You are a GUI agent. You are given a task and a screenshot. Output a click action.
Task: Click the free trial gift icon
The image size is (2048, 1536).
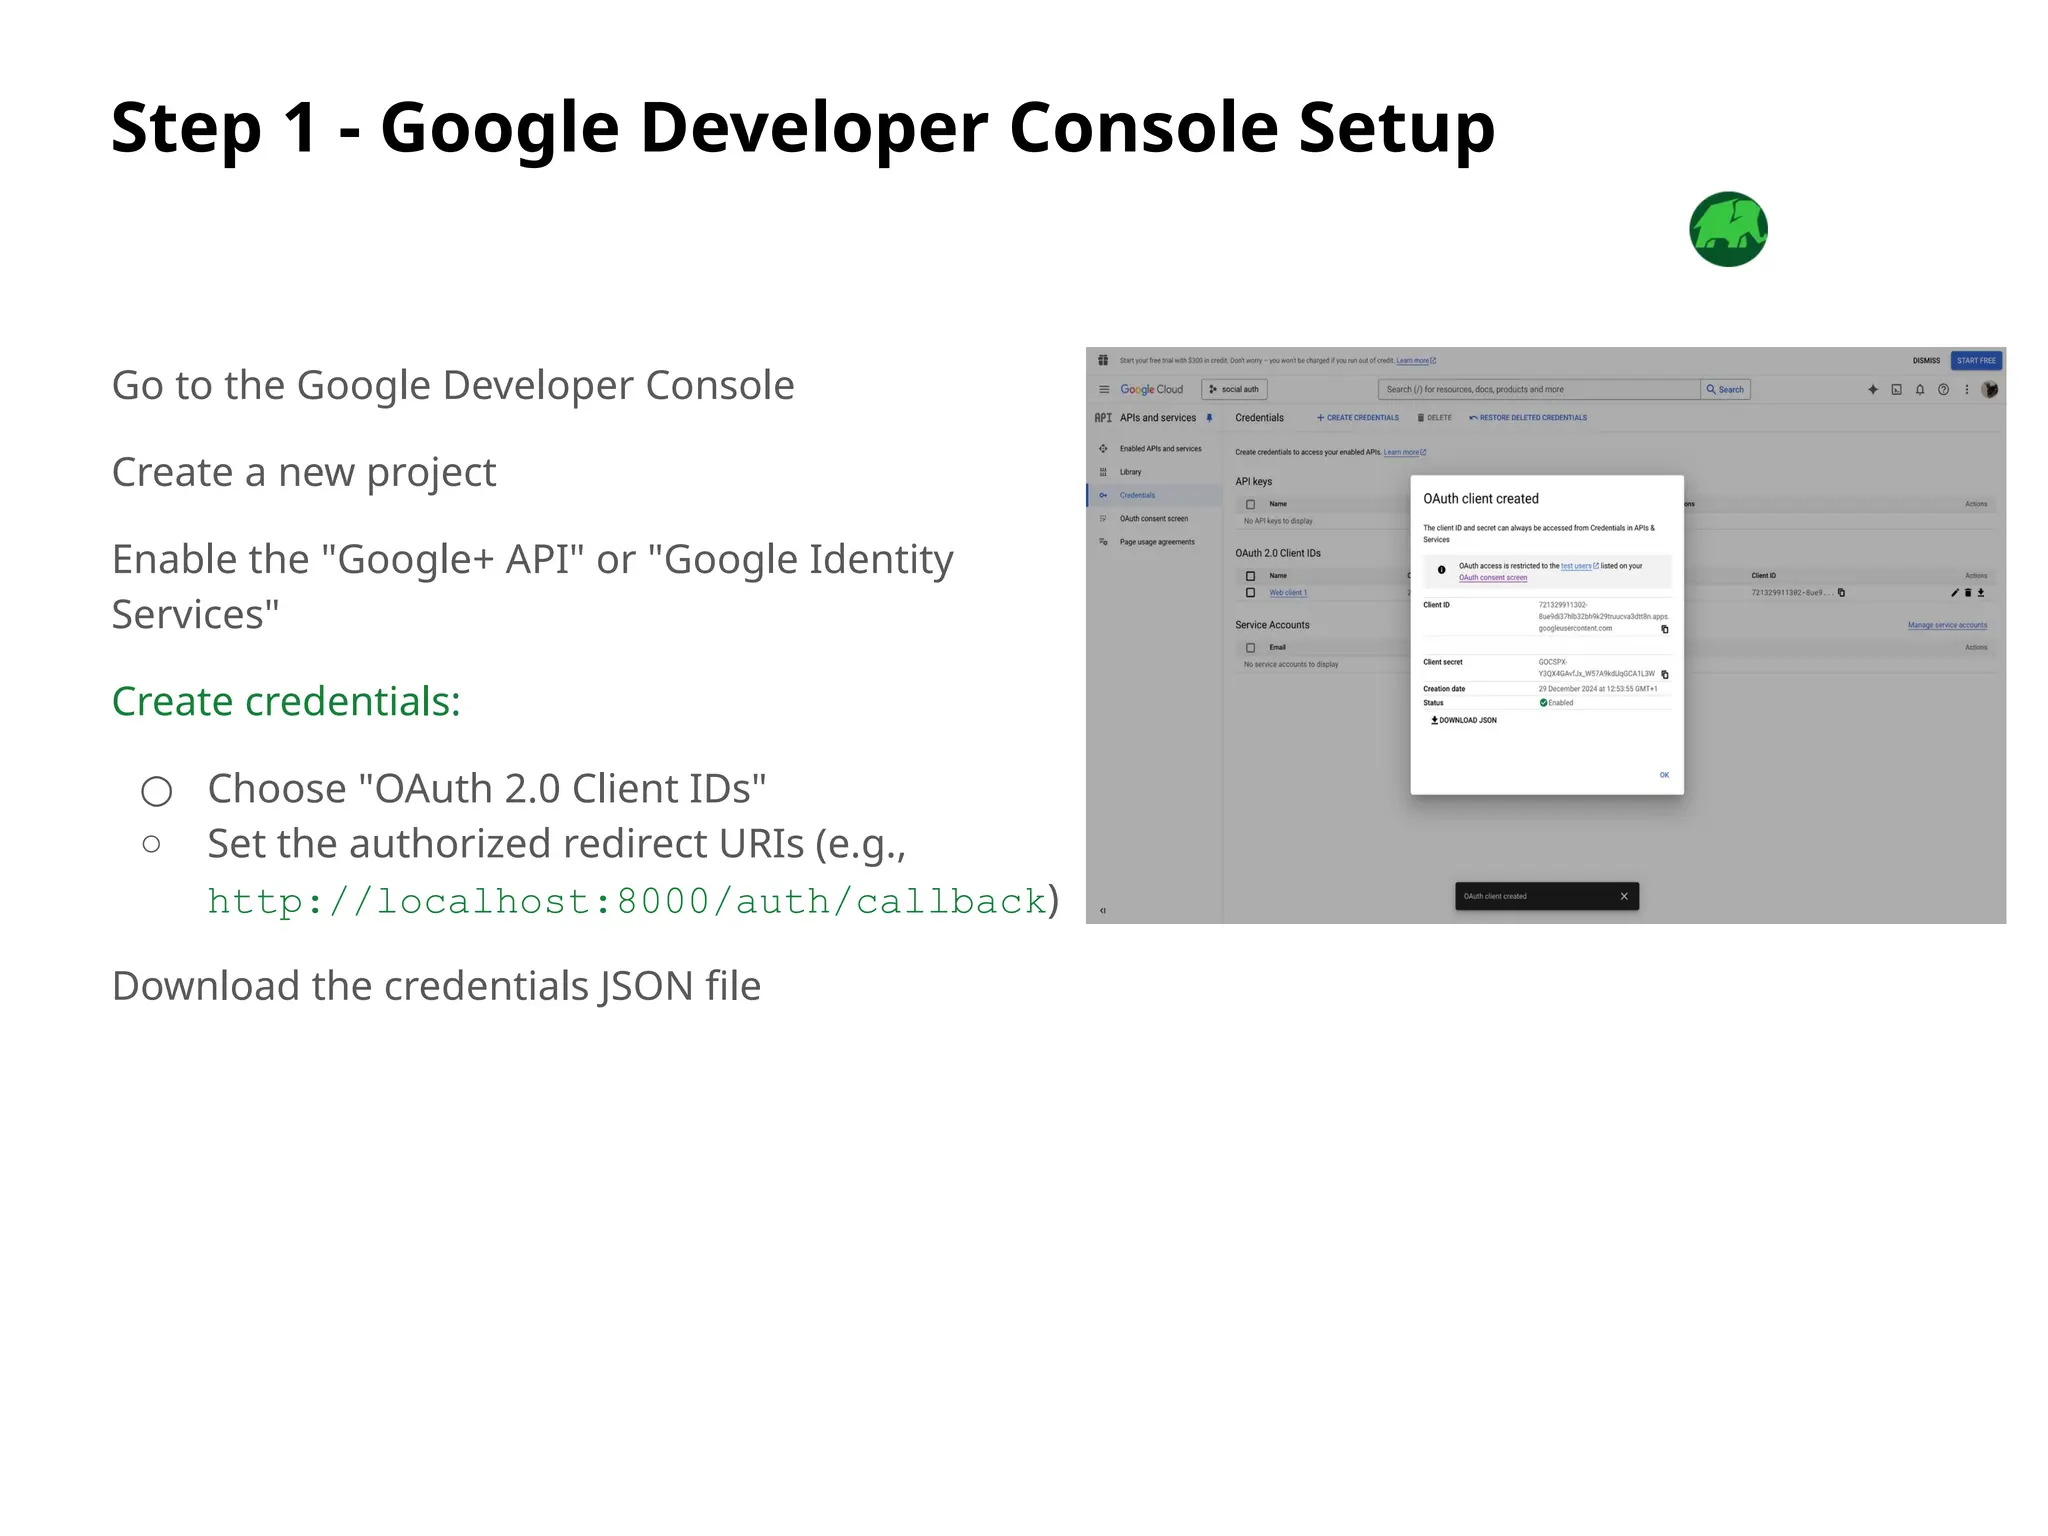(1103, 360)
